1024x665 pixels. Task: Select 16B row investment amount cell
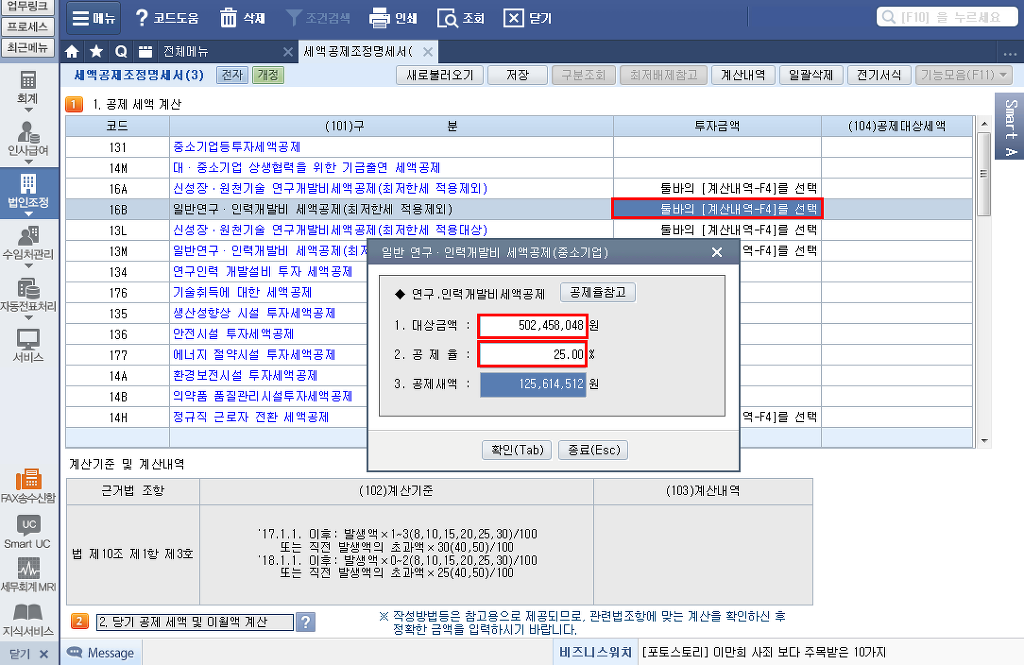[x=717, y=209]
